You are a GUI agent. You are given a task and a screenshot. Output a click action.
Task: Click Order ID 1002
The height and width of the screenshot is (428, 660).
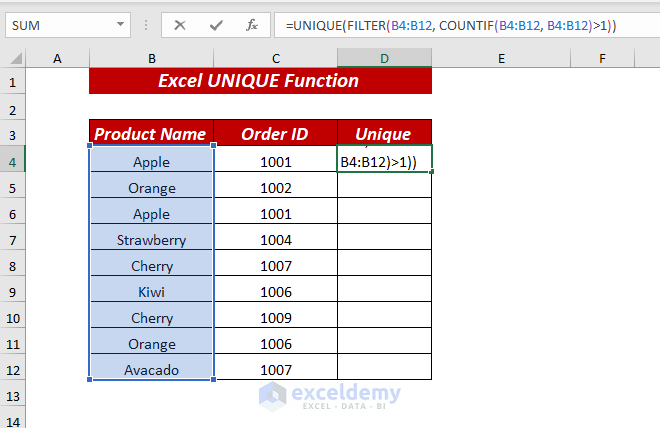(x=276, y=185)
